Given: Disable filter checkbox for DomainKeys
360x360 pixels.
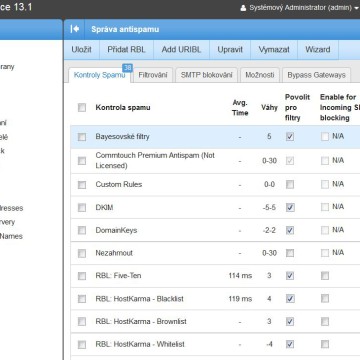Looking at the screenshot, I should 290,230.
